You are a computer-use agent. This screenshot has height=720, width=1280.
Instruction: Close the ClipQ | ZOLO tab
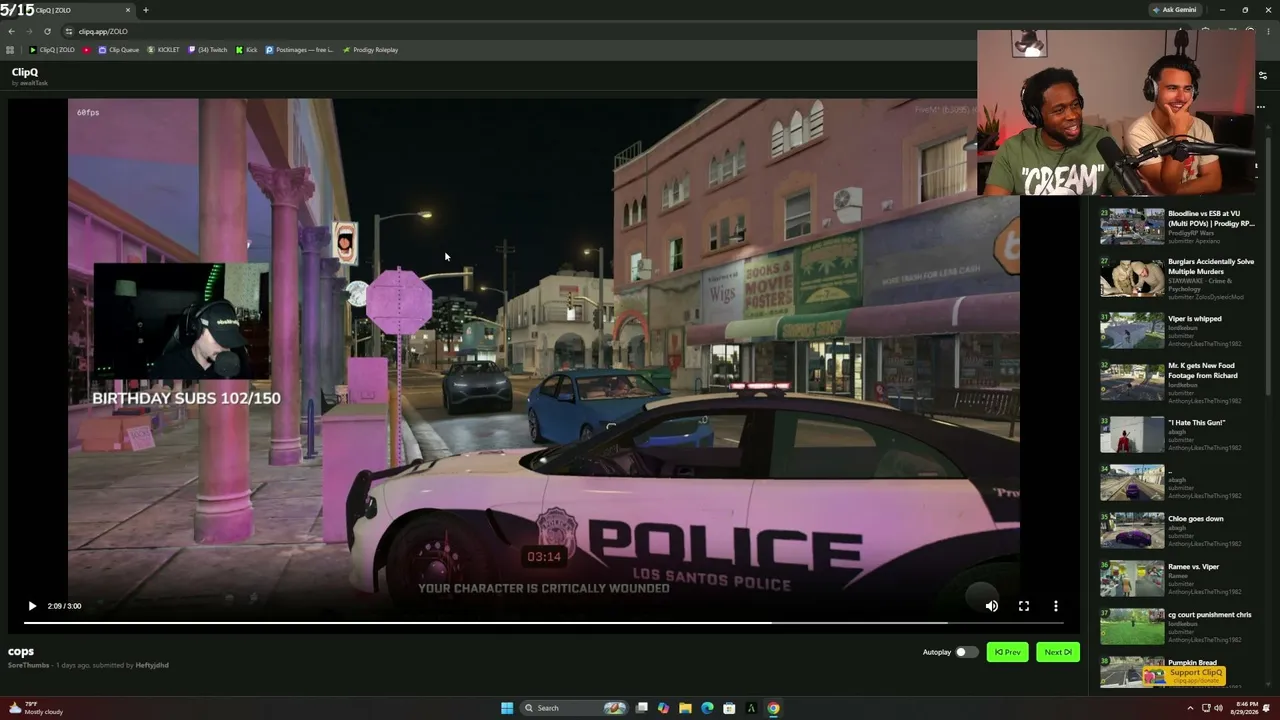(128, 10)
